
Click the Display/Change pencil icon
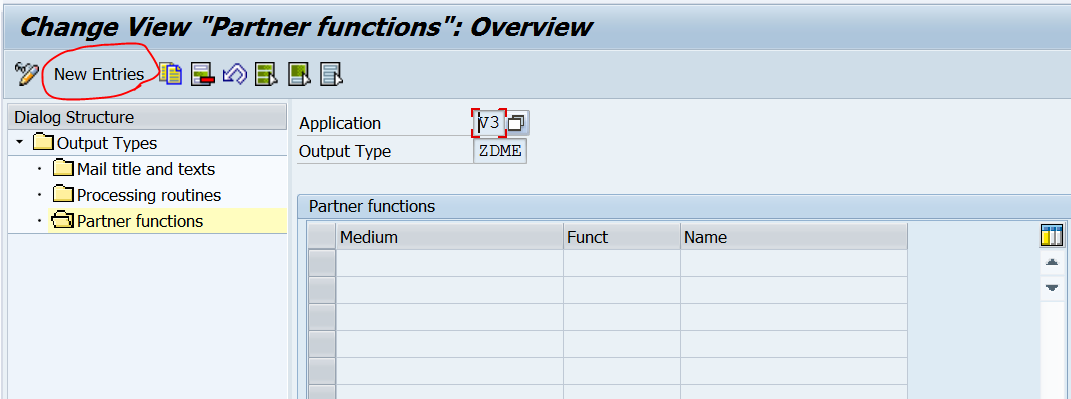27,74
